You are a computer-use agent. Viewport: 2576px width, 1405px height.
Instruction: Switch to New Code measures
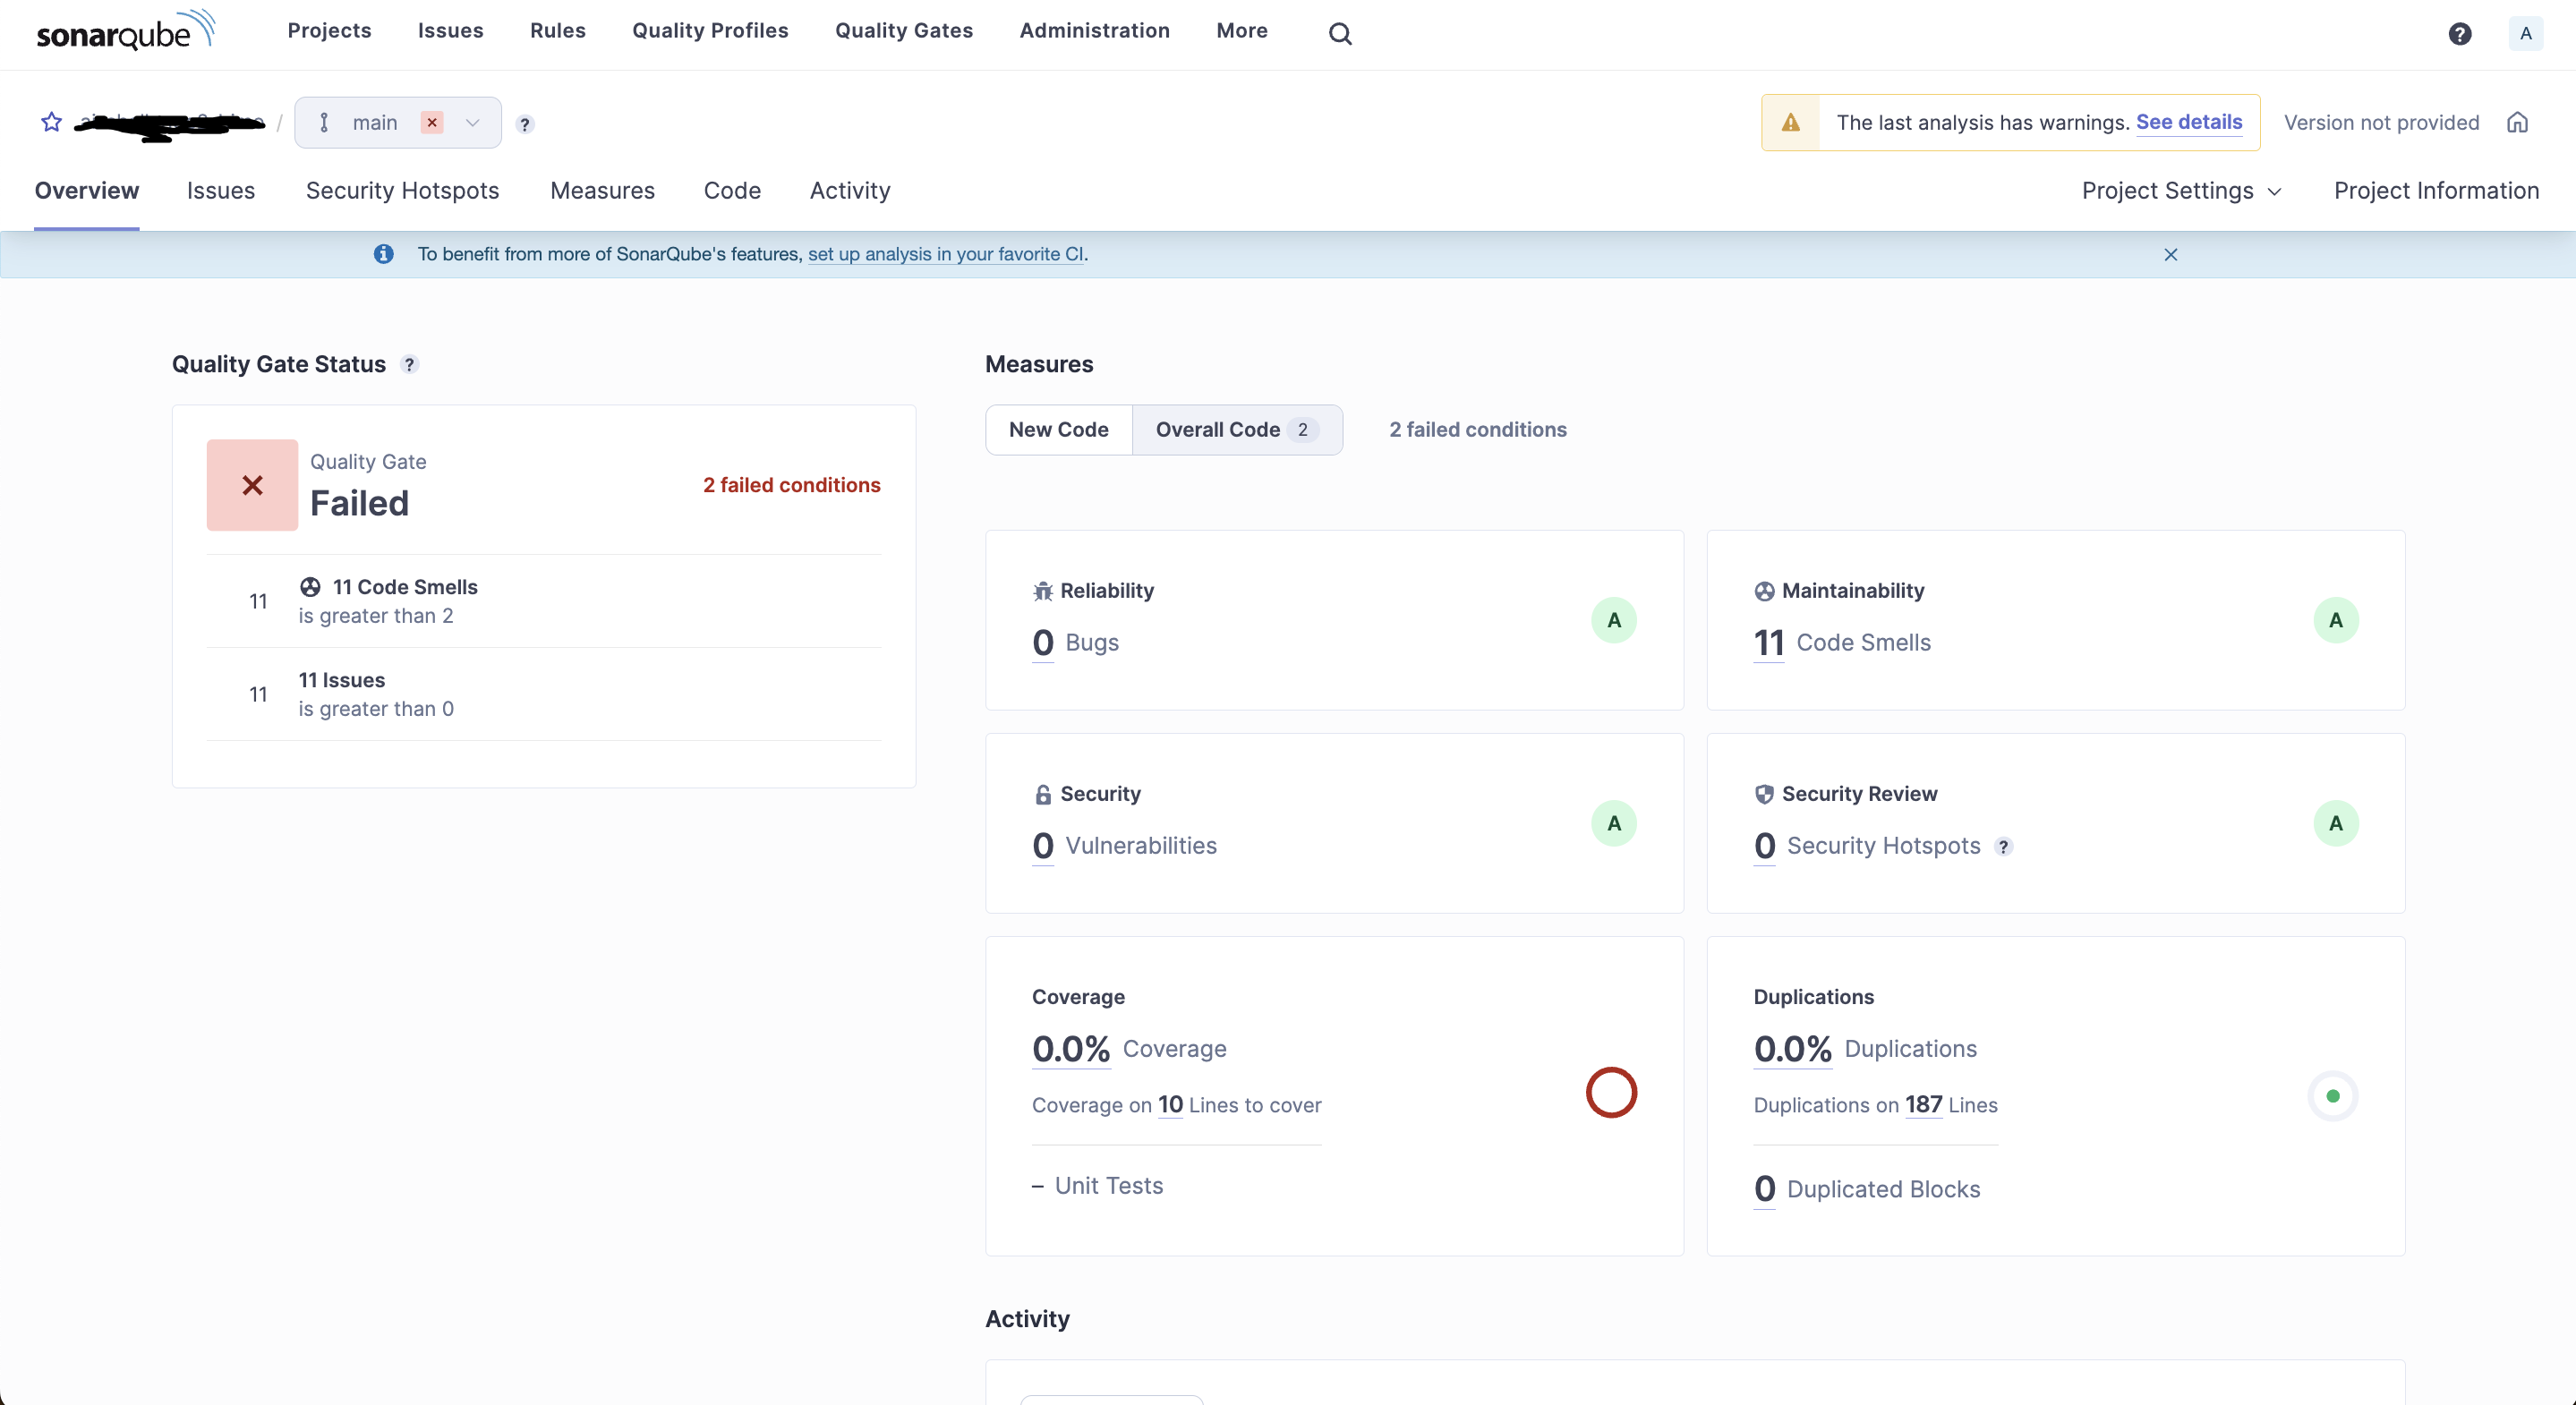coord(1058,430)
